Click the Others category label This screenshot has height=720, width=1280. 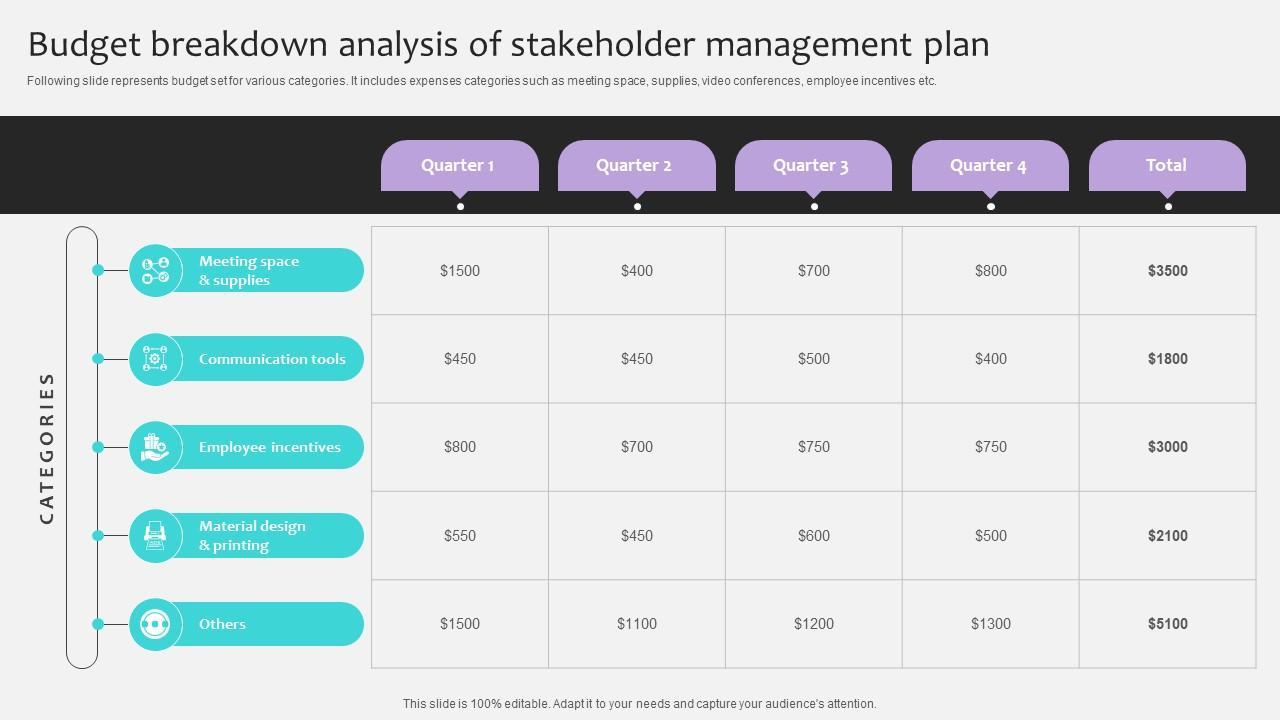pos(222,624)
